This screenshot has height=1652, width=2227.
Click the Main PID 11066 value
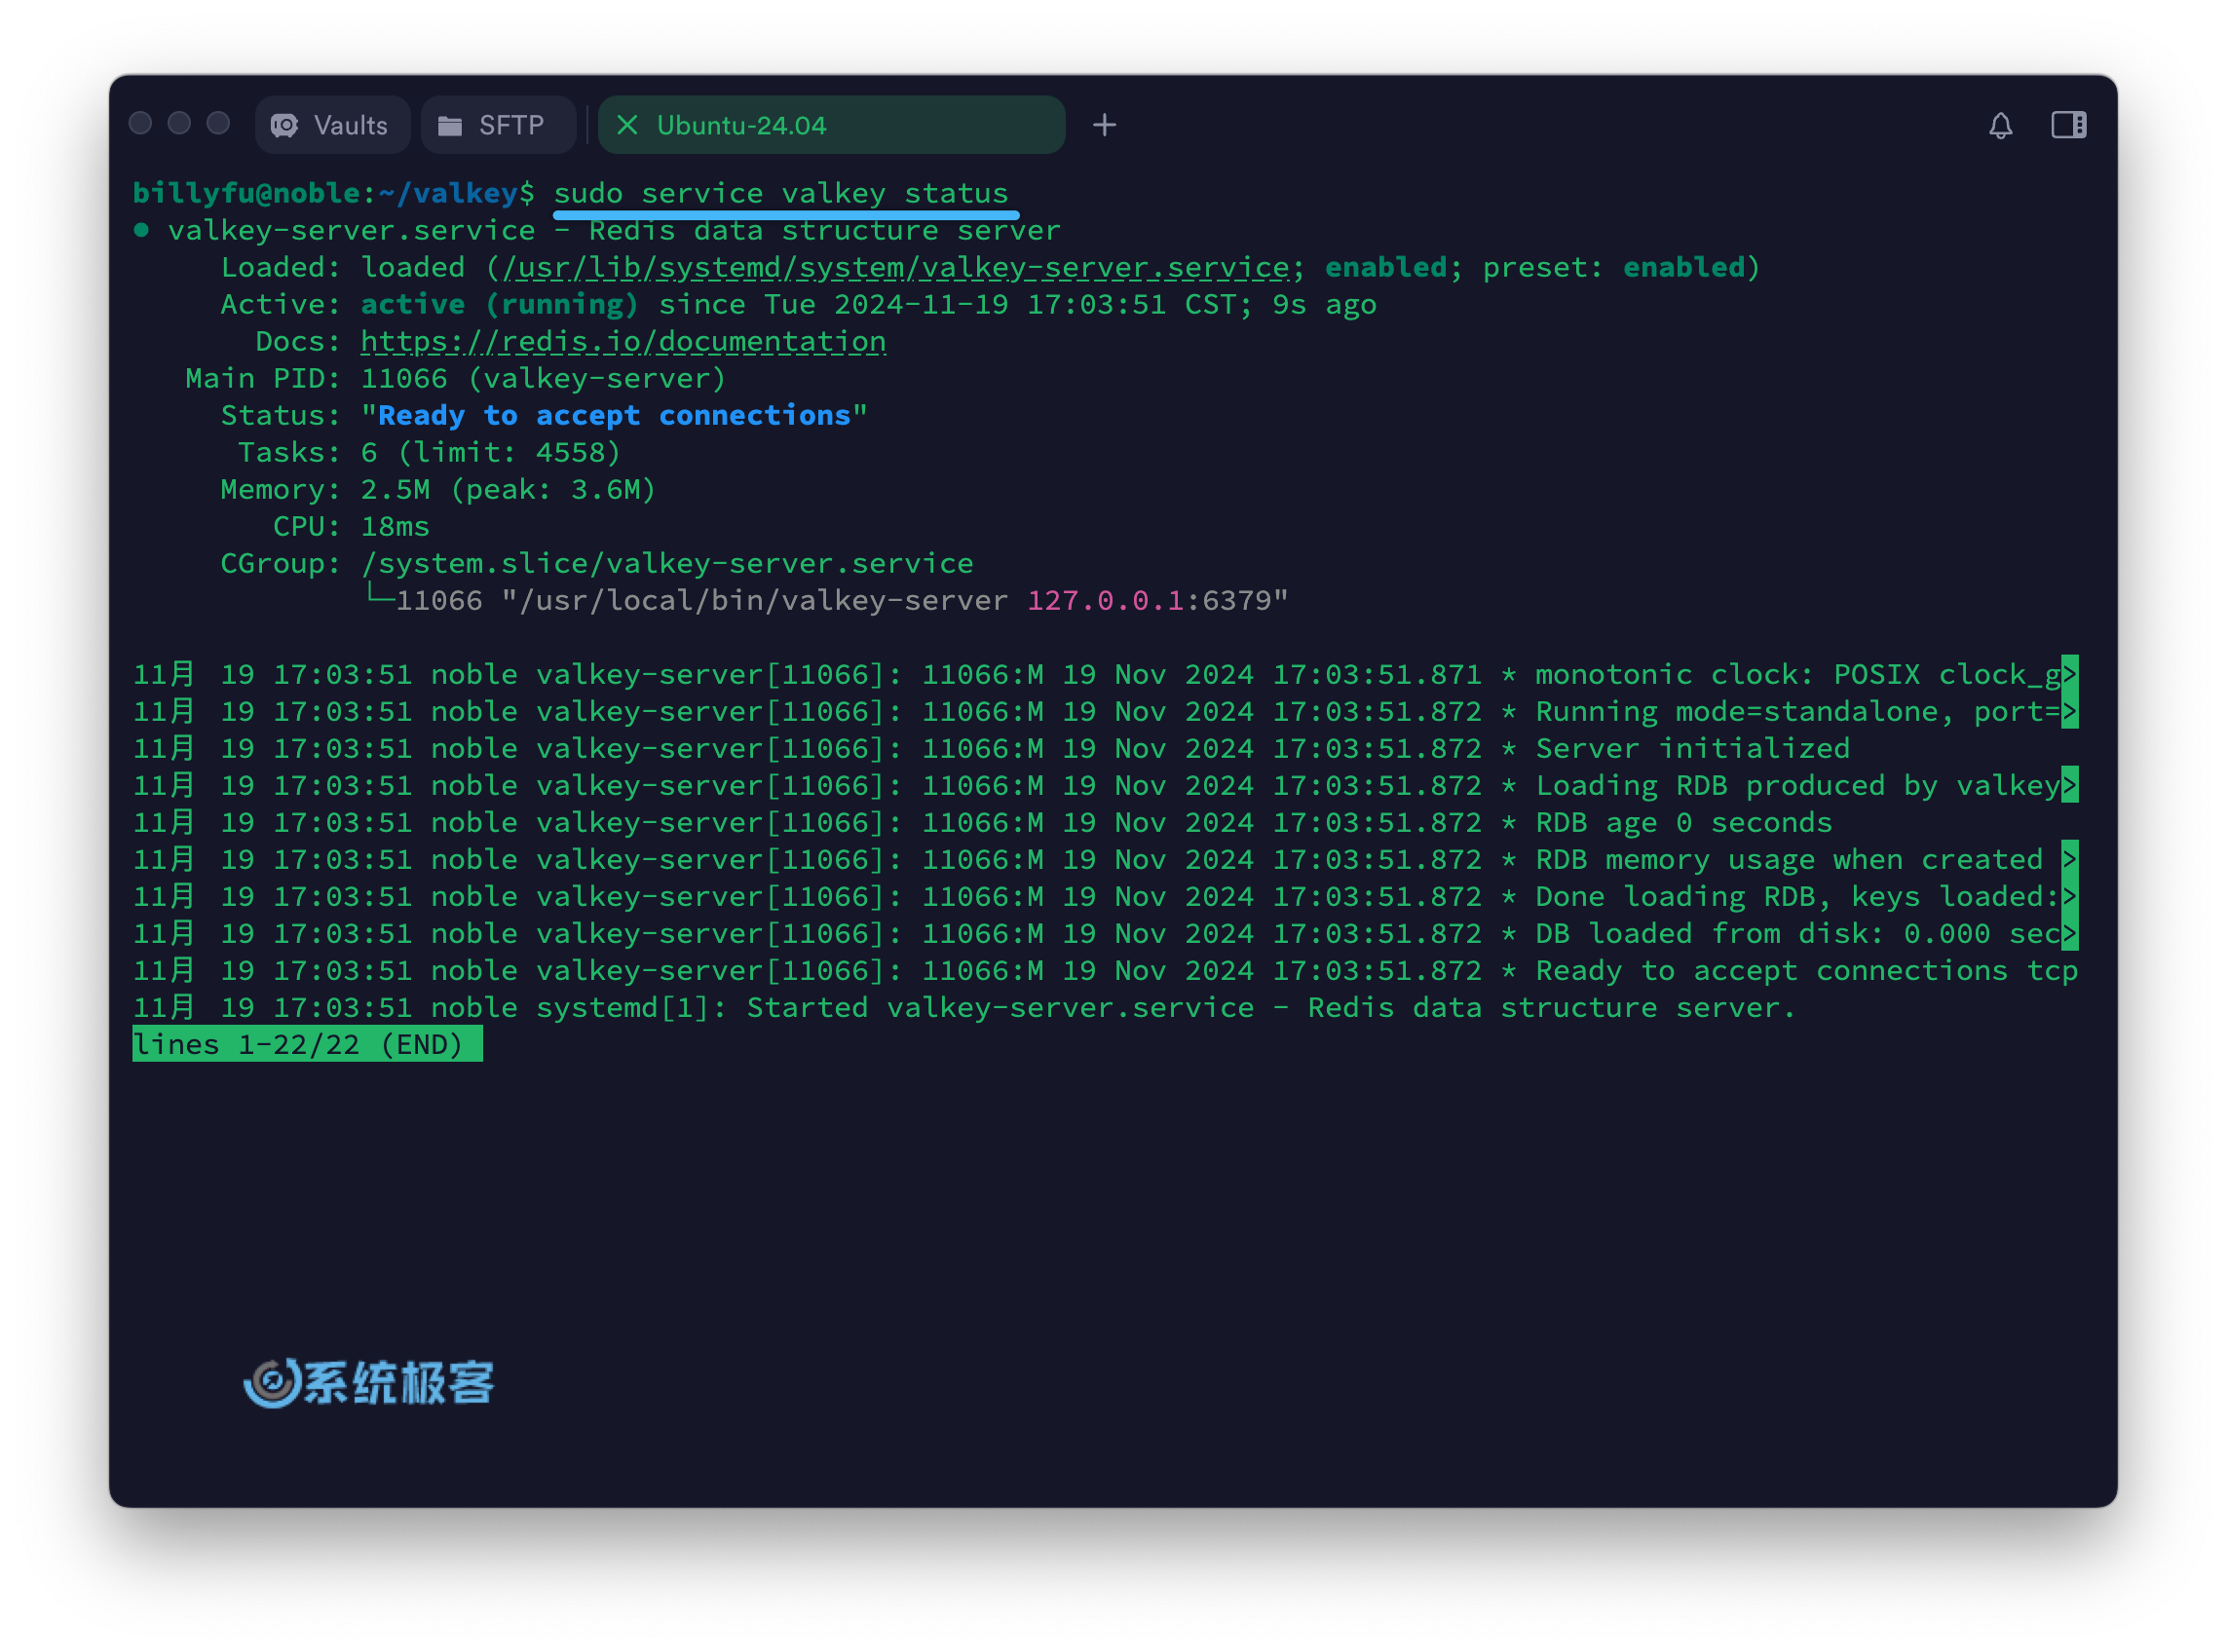pos(404,378)
